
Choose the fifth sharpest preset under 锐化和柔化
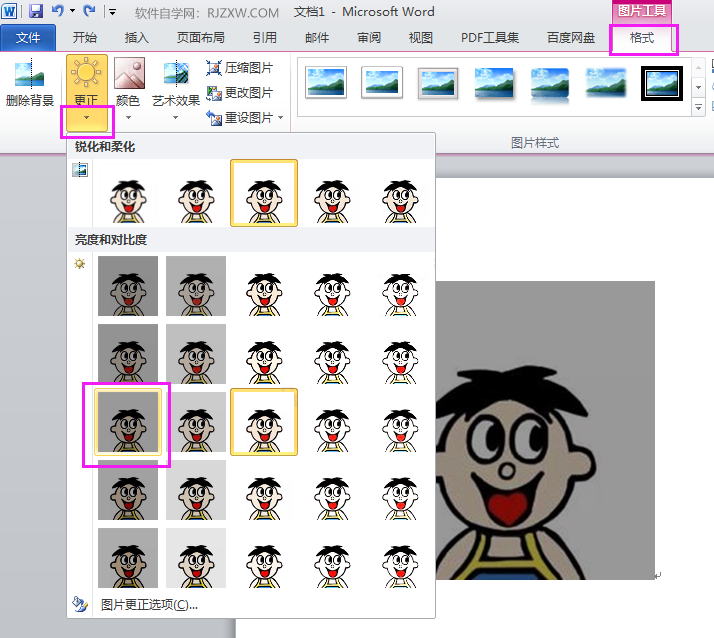pyautogui.click(x=401, y=193)
